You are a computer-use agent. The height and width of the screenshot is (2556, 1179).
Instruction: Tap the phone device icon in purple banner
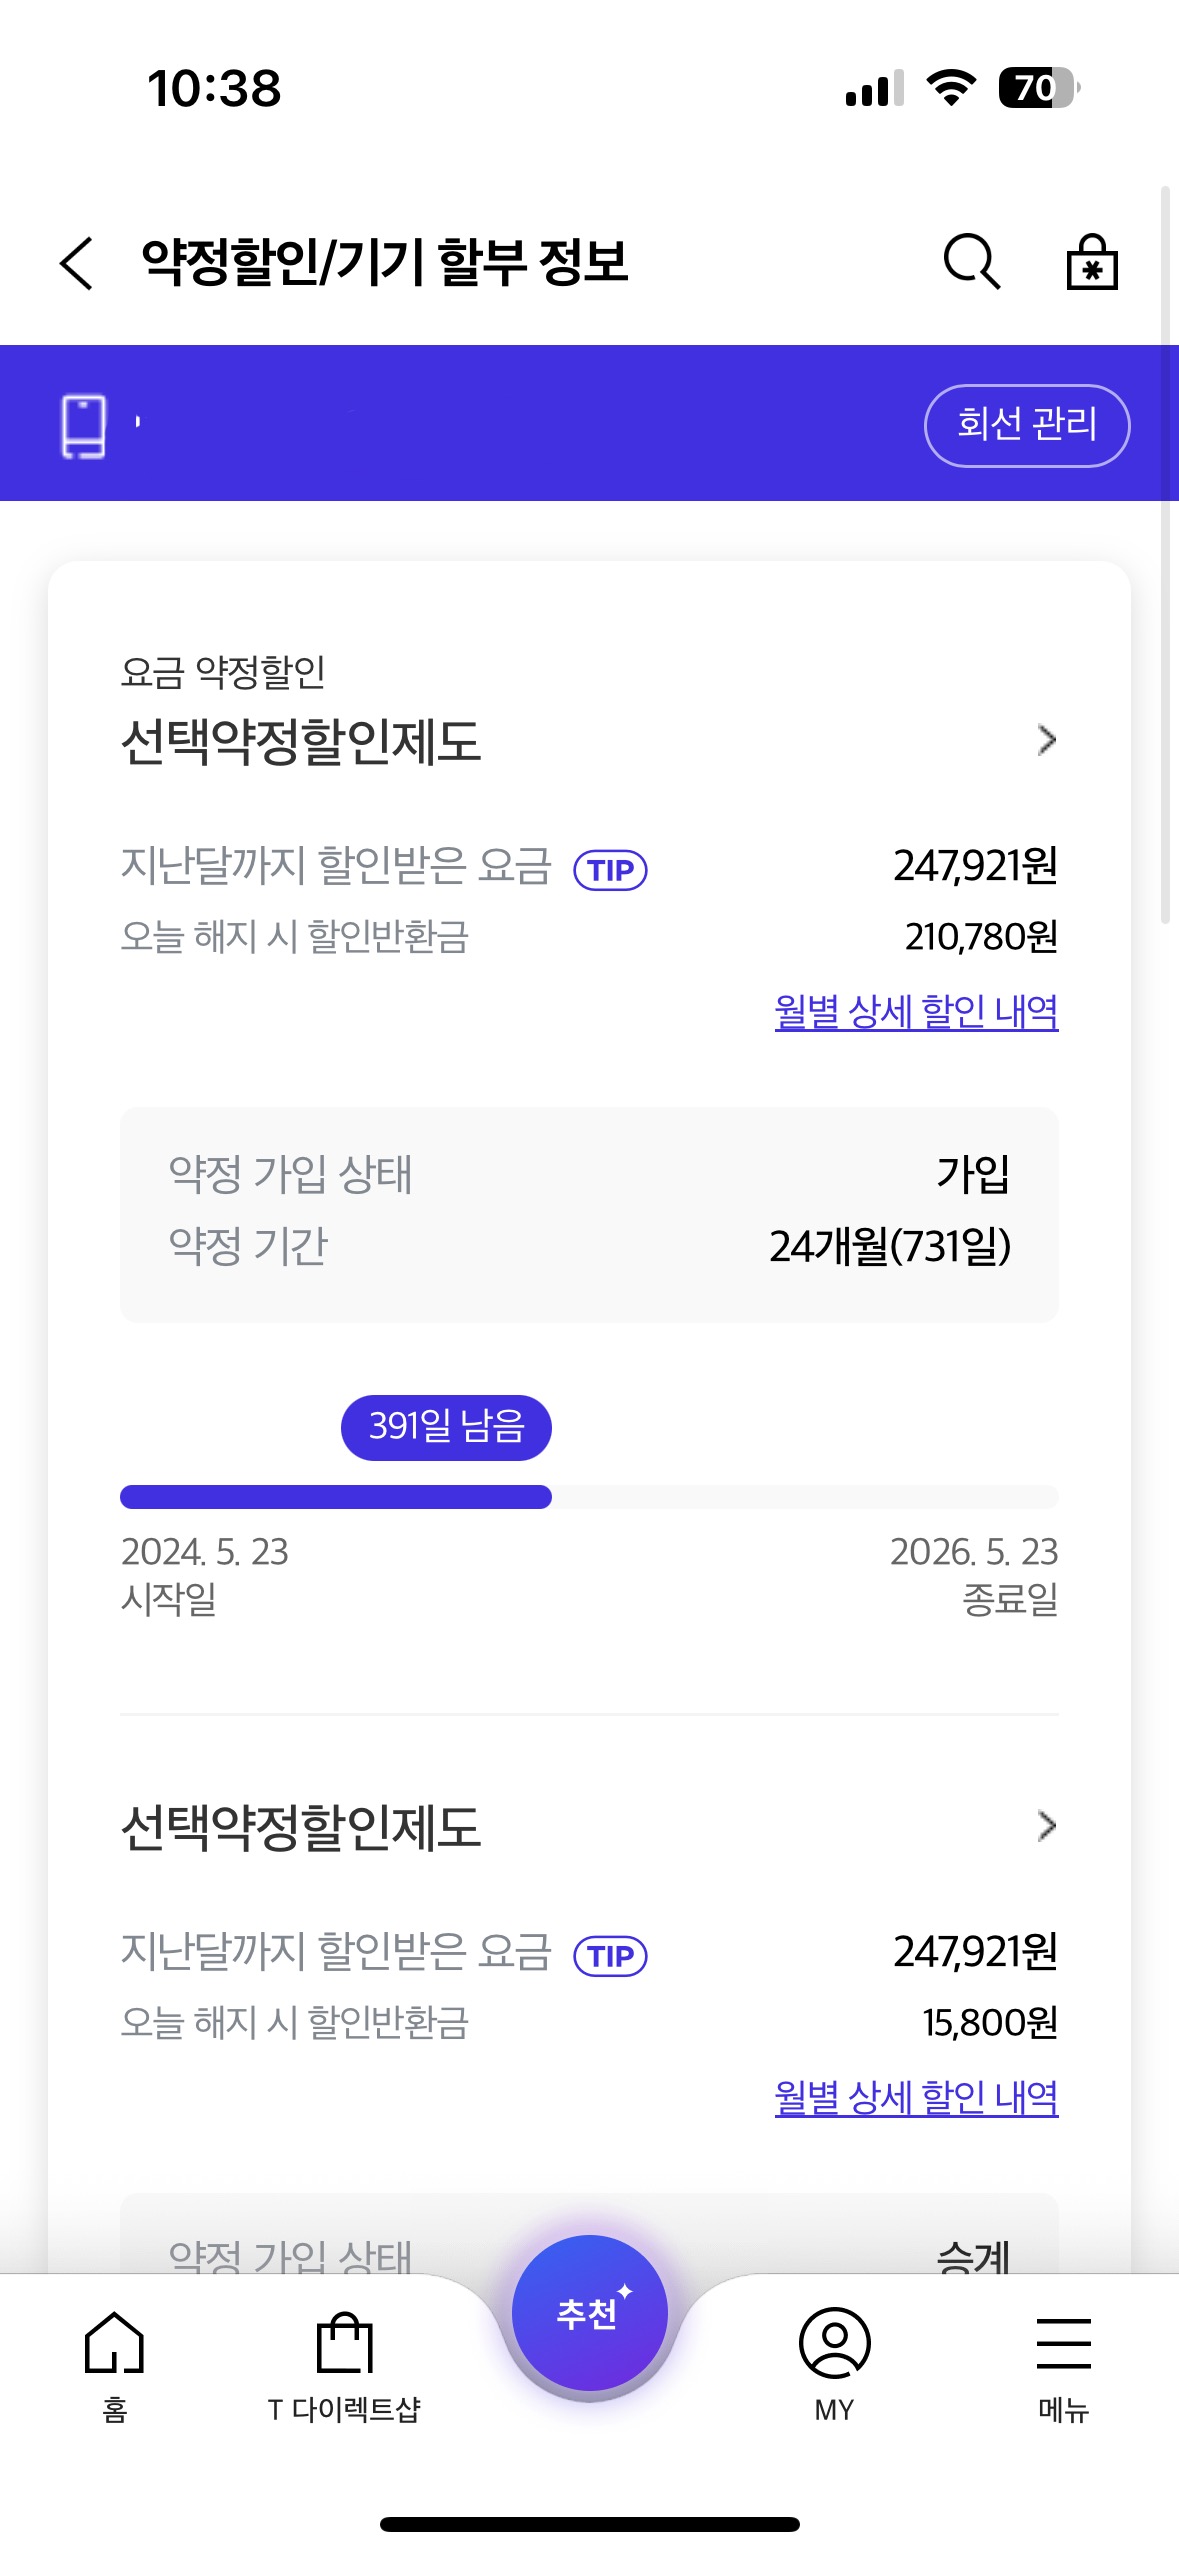pyautogui.click(x=84, y=426)
